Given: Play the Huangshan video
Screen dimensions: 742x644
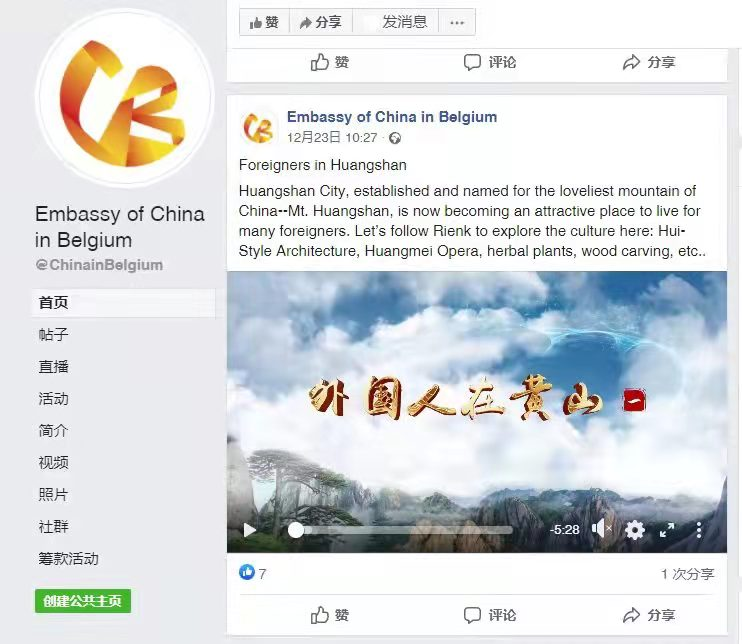Looking at the screenshot, I should click(x=249, y=530).
